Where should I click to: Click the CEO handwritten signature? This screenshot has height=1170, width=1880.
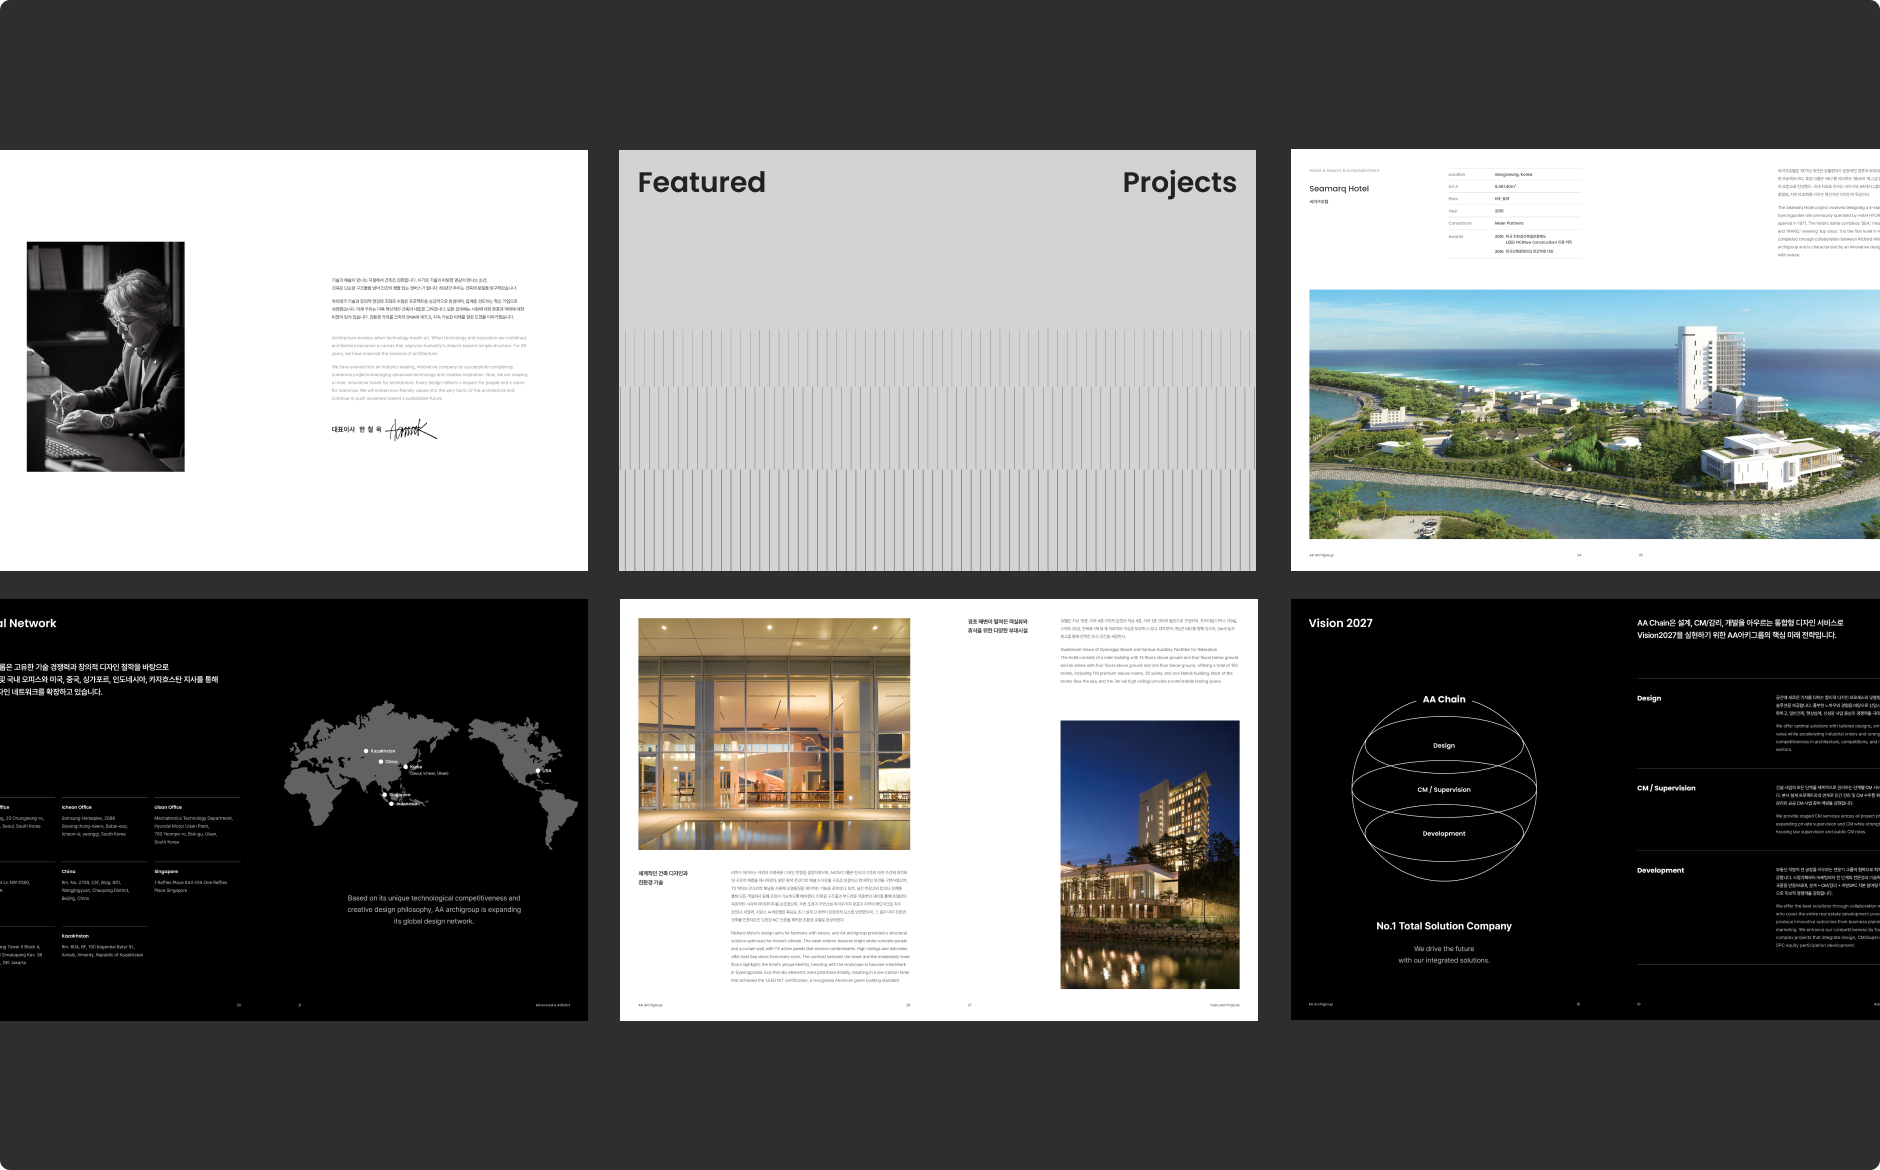click(412, 430)
